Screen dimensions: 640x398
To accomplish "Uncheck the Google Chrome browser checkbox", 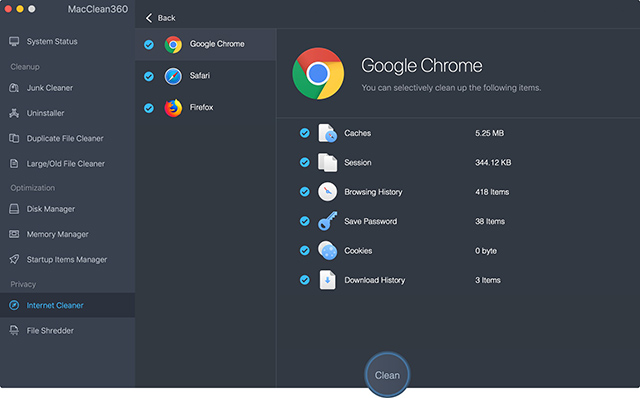I will (149, 44).
